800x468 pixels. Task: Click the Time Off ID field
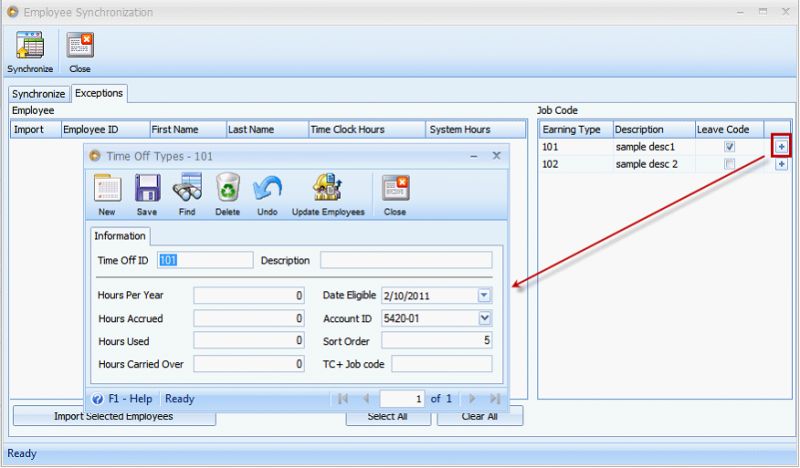coord(205,260)
